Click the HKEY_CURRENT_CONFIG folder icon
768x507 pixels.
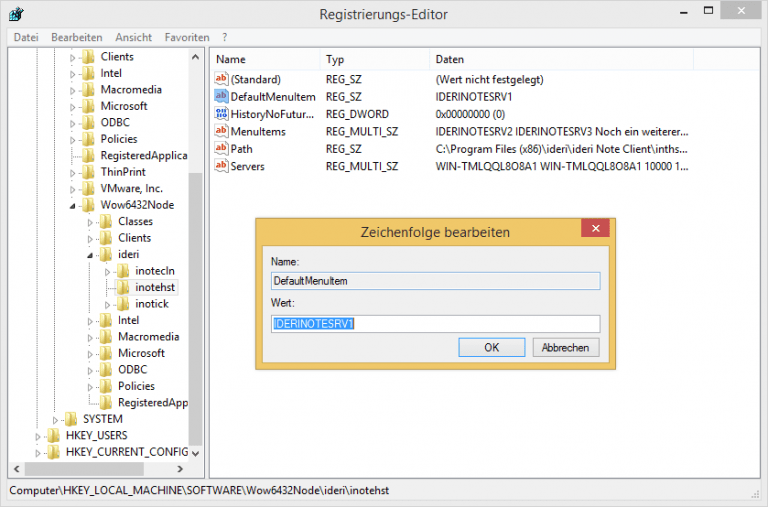pos(53,452)
